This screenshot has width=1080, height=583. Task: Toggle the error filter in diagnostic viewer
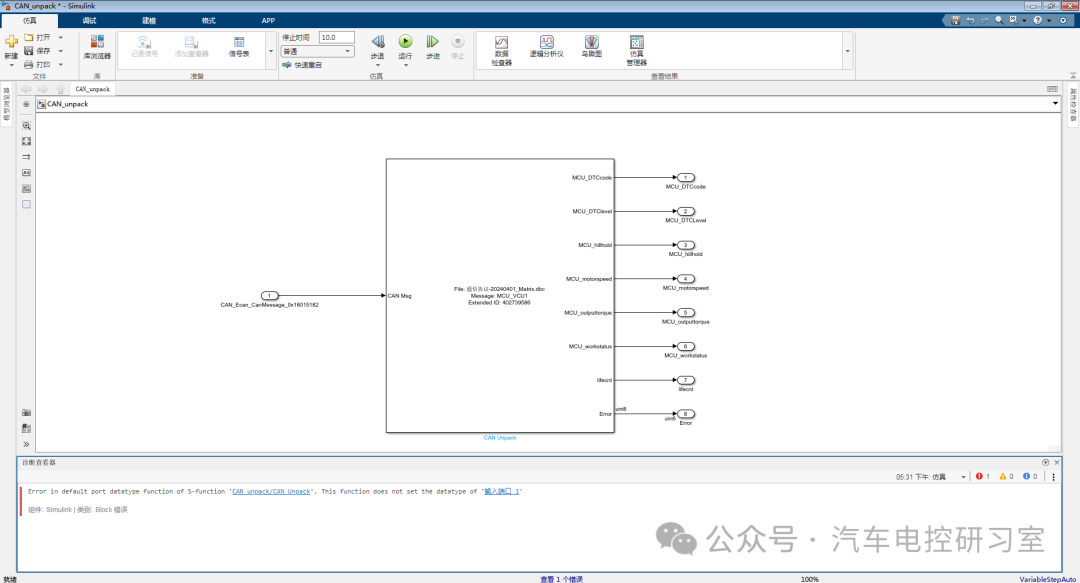pos(983,477)
